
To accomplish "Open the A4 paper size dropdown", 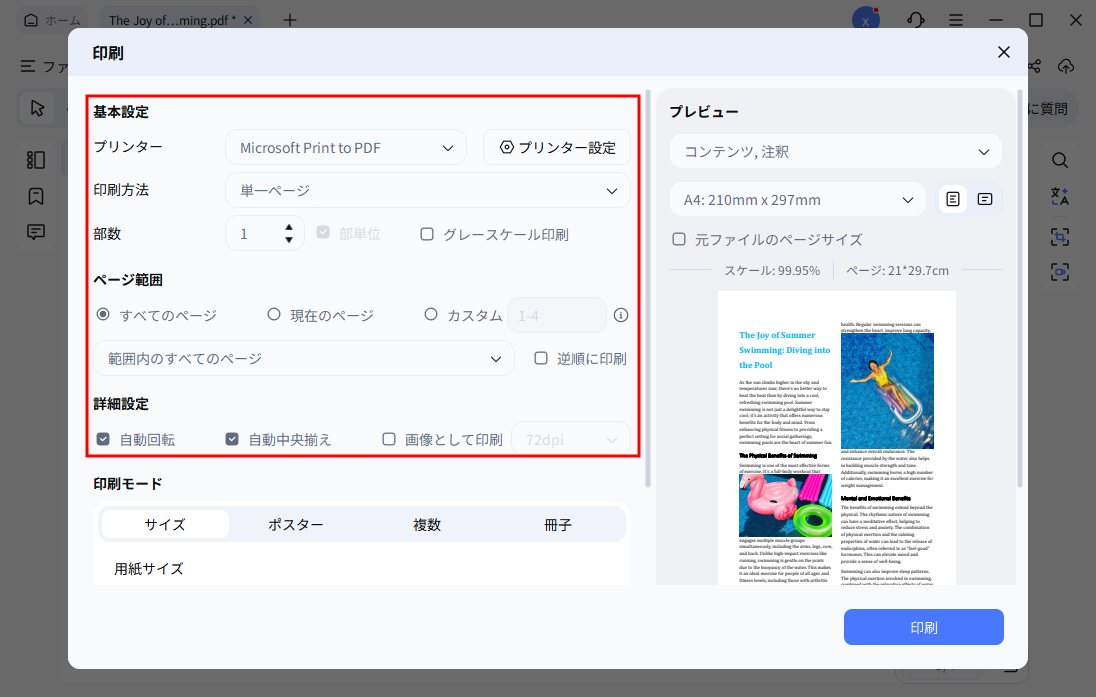I will pyautogui.click(x=797, y=199).
